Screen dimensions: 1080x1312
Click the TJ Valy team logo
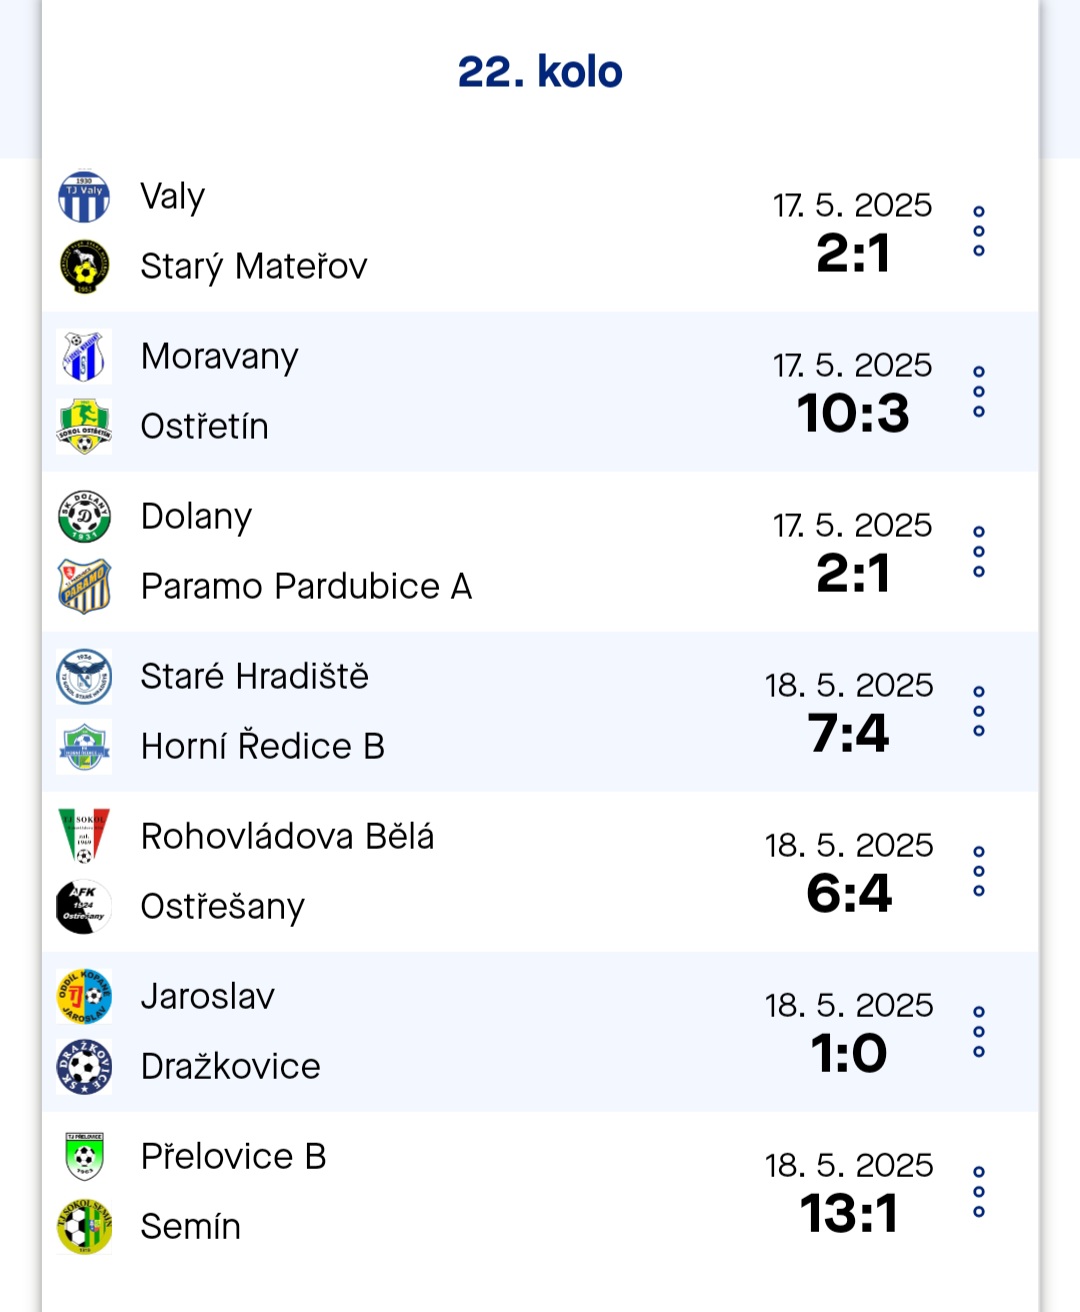pyautogui.click(x=84, y=196)
